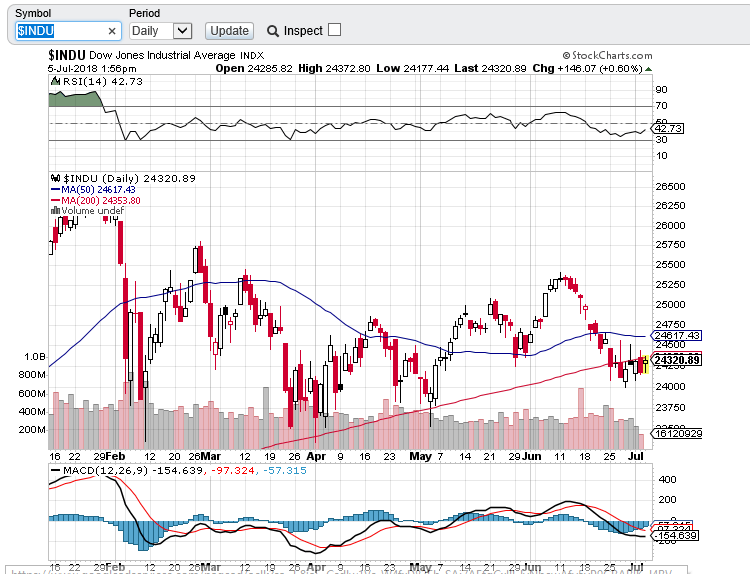The height and width of the screenshot is (574, 750).
Task: Click the Symbol input field containing $INDU
Action: tap(66, 31)
